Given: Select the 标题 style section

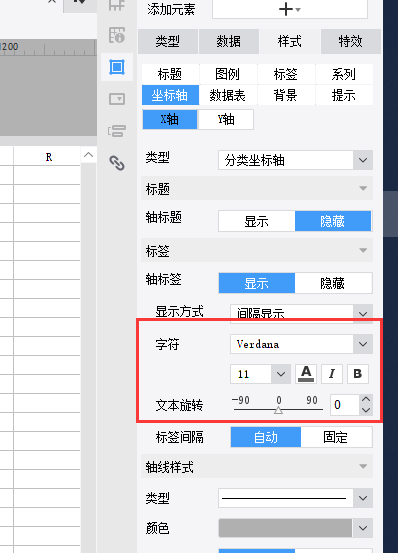Looking at the screenshot, I should click(170, 74).
